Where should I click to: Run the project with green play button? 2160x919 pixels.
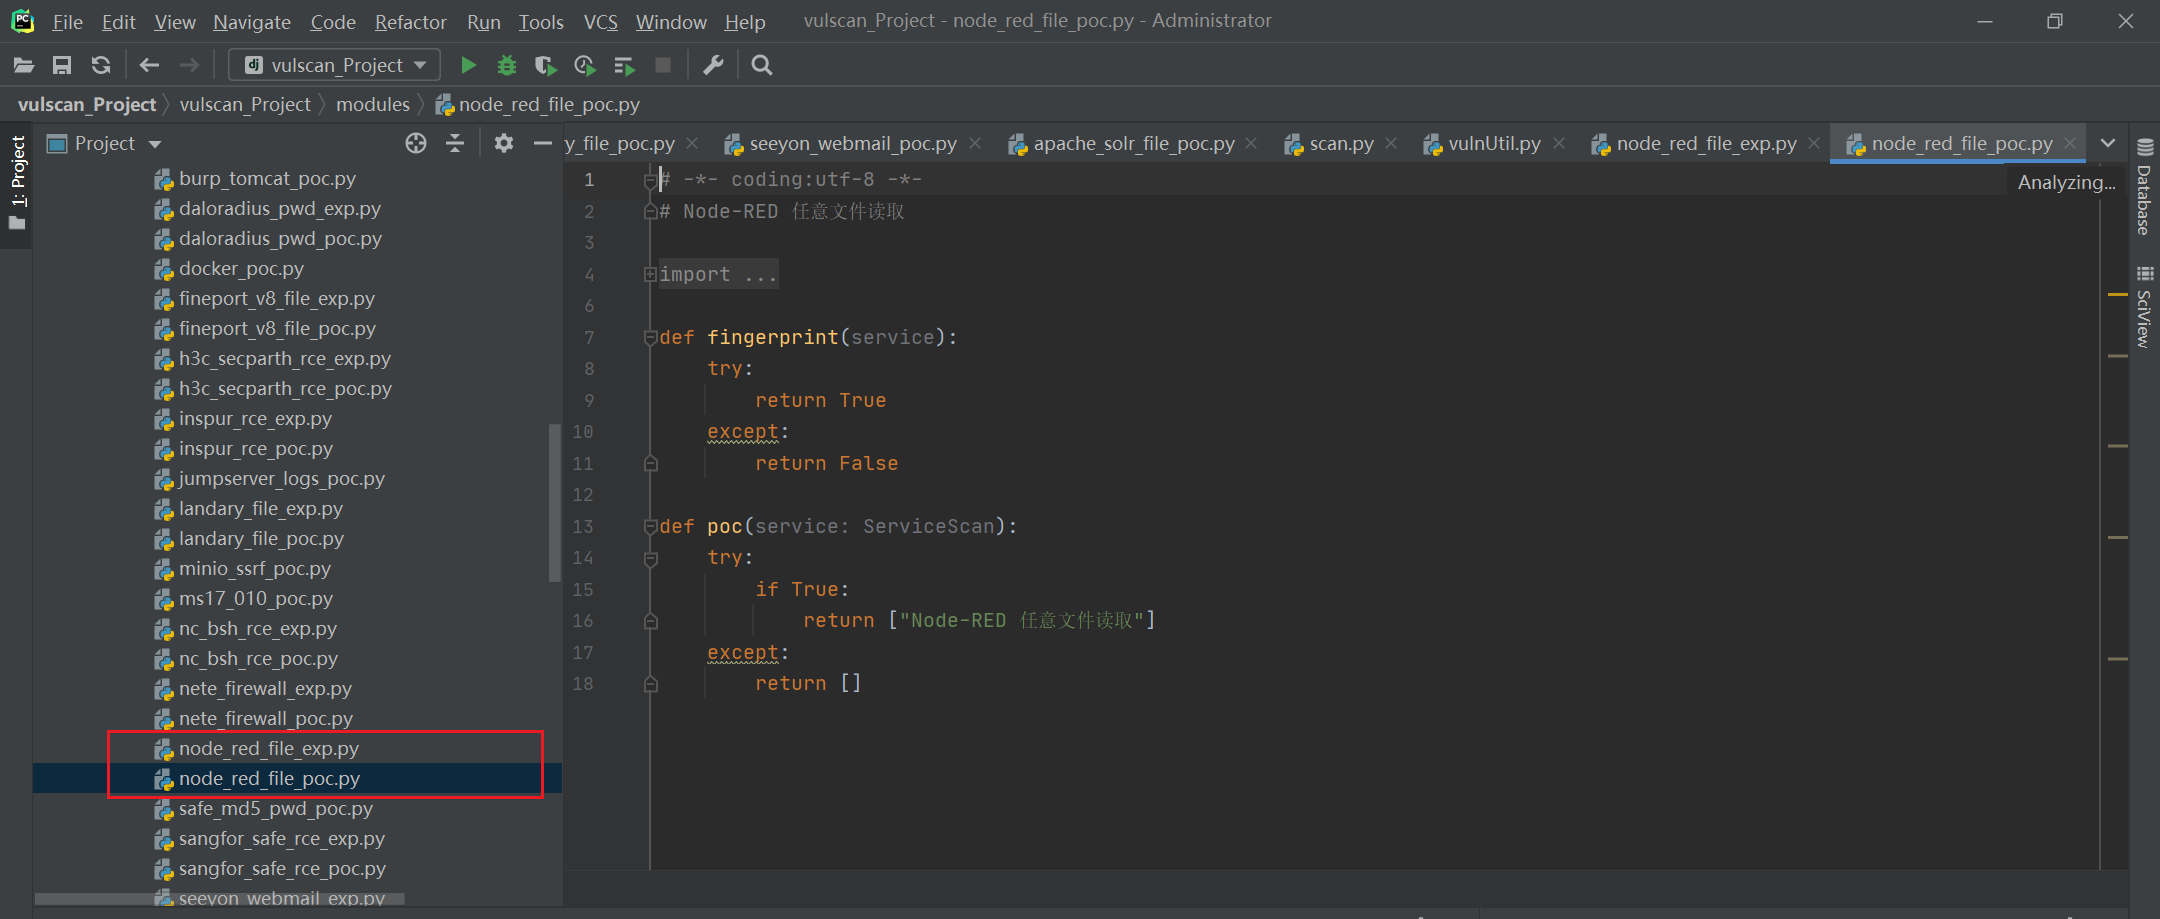468,66
